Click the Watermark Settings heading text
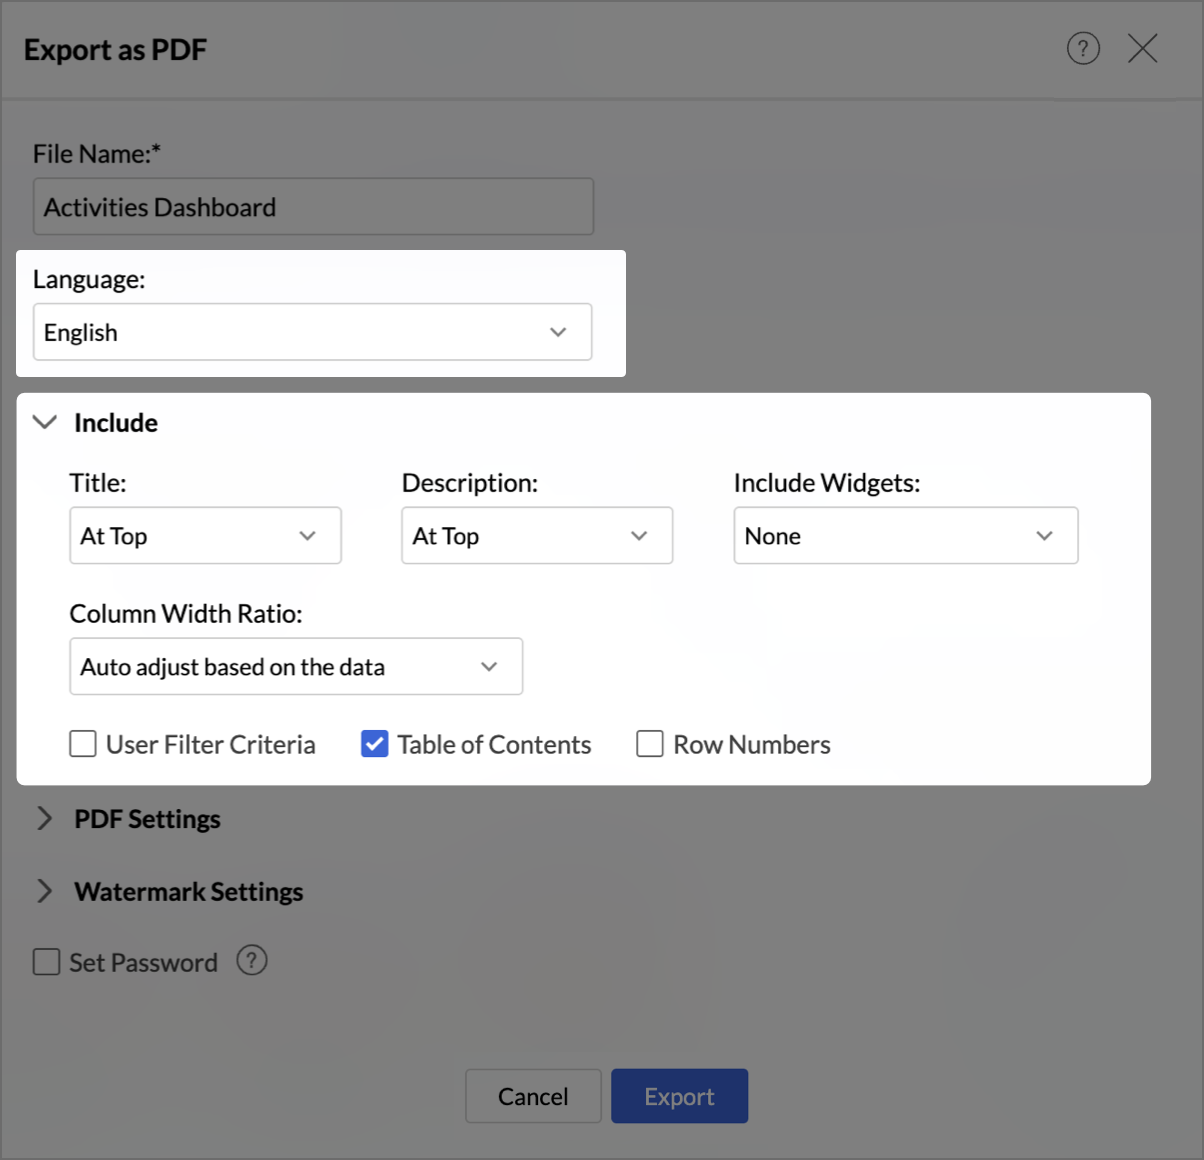Viewport: 1204px width, 1160px height. [x=188, y=891]
